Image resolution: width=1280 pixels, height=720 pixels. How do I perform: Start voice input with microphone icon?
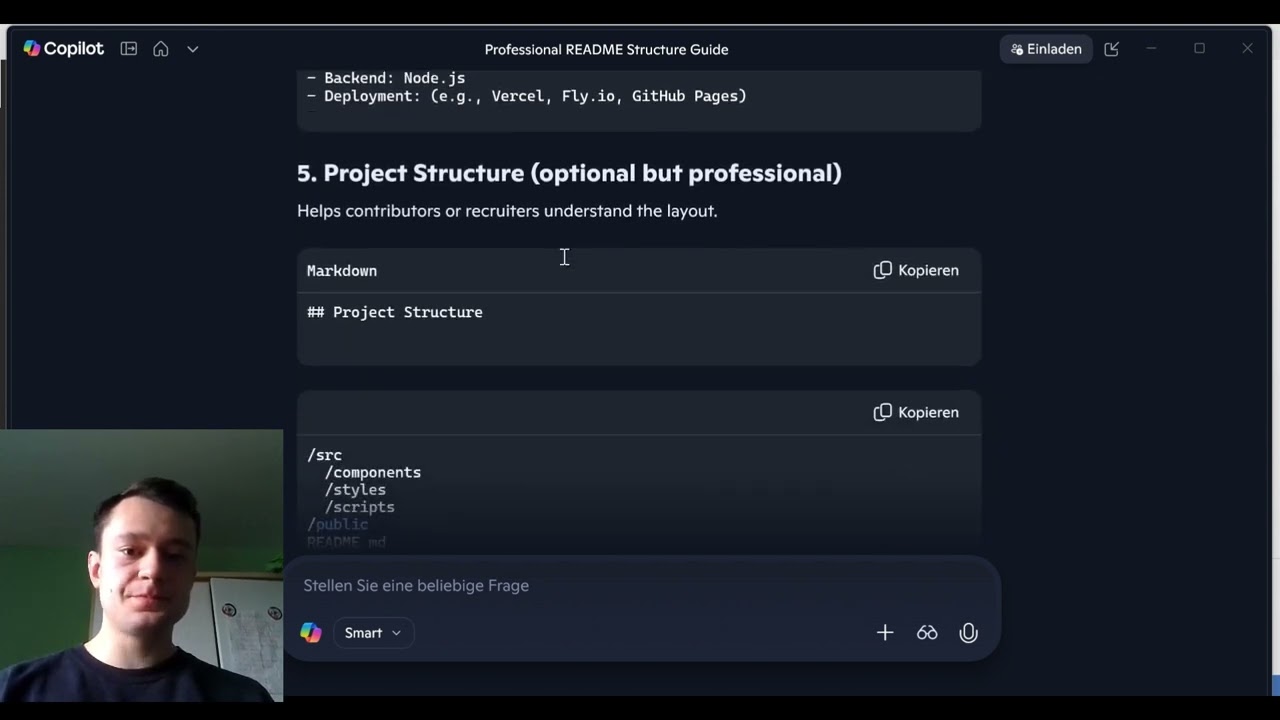coord(968,633)
